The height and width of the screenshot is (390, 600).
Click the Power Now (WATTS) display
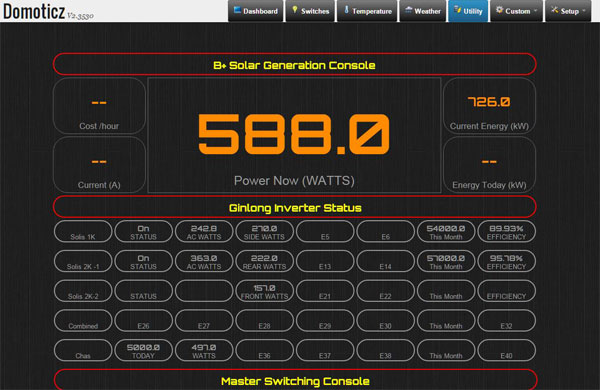(x=294, y=135)
